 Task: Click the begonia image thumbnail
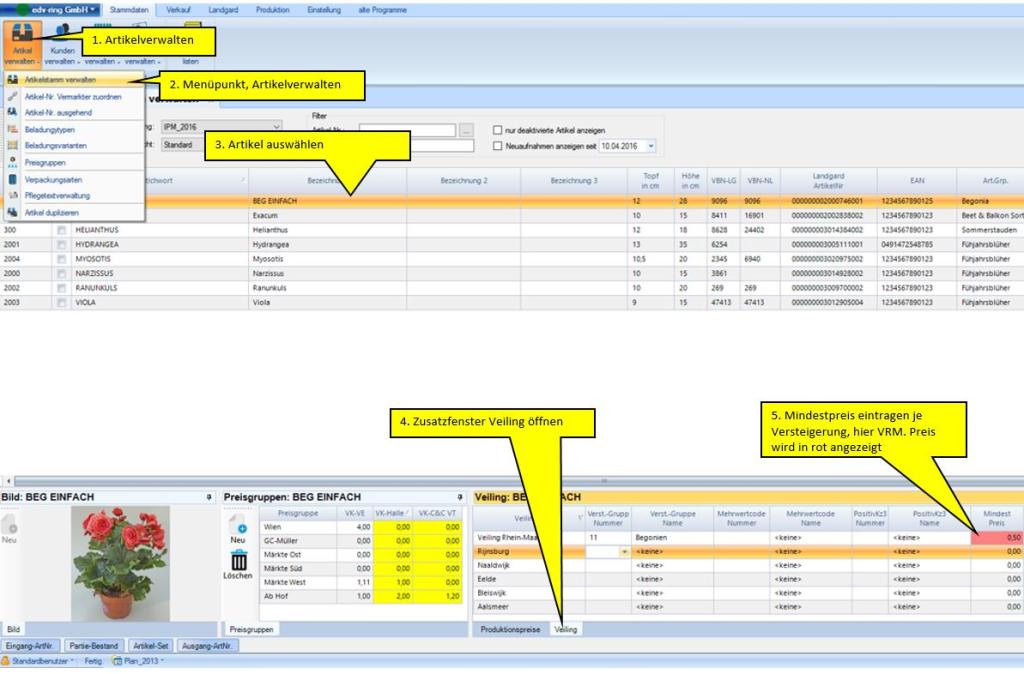click(120, 562)
